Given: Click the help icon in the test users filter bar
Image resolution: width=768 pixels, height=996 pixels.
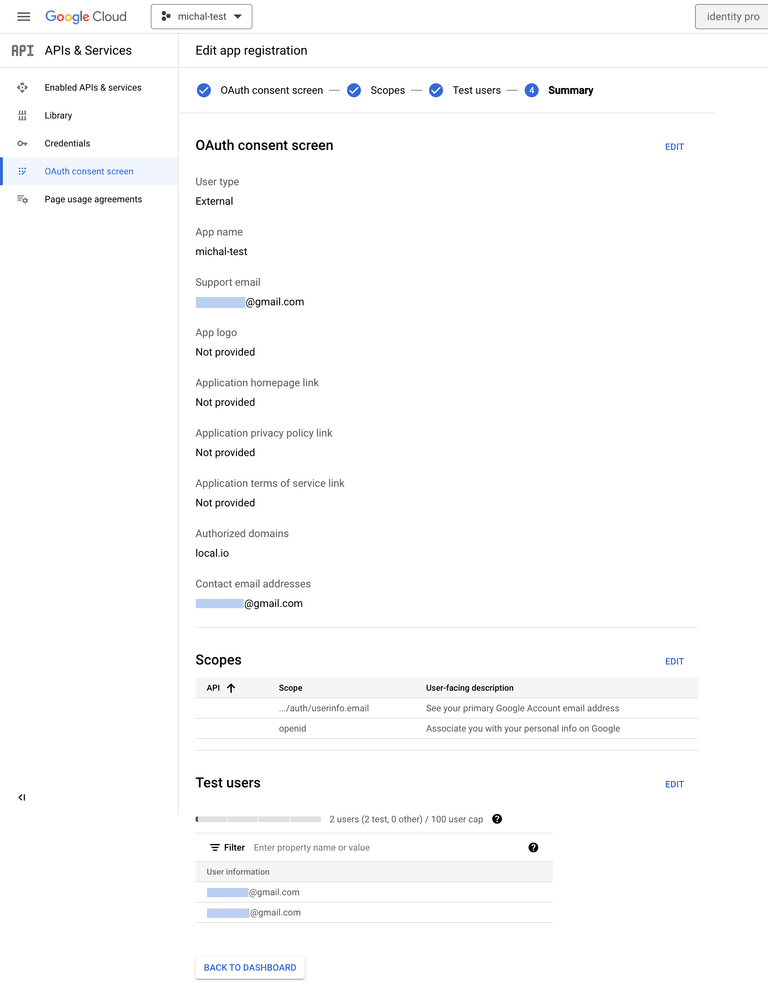Looking at the screenshot, I should pos(533,847).
